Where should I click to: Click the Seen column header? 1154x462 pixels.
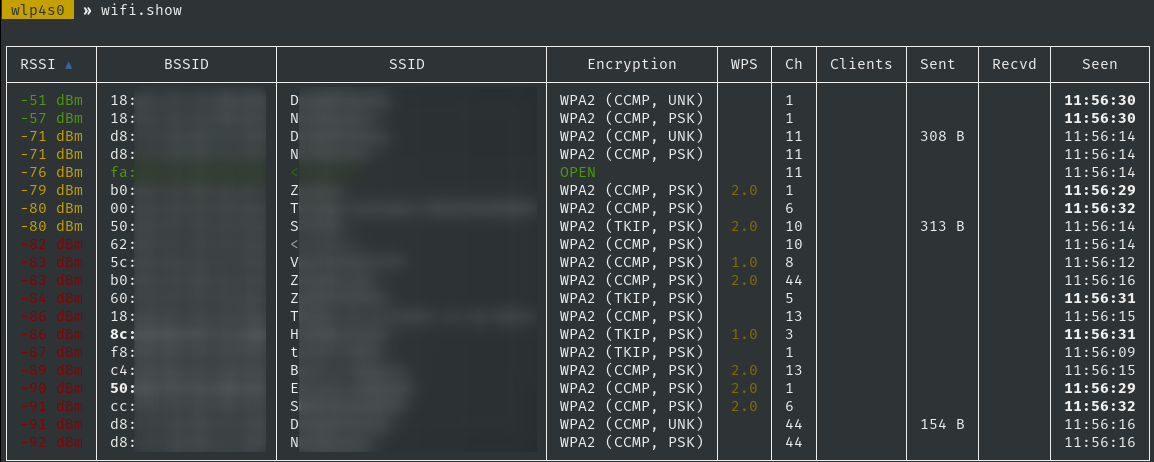[1099, 64]
